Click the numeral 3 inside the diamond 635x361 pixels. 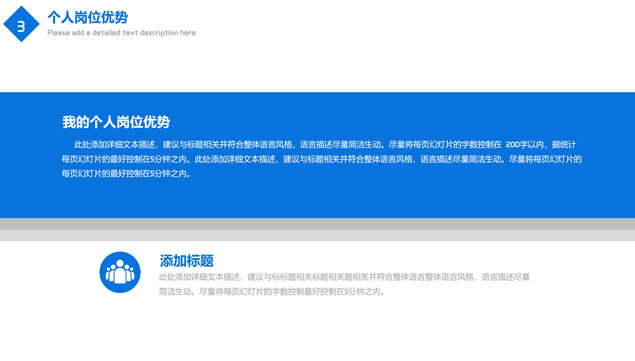(x=21, y=26)
